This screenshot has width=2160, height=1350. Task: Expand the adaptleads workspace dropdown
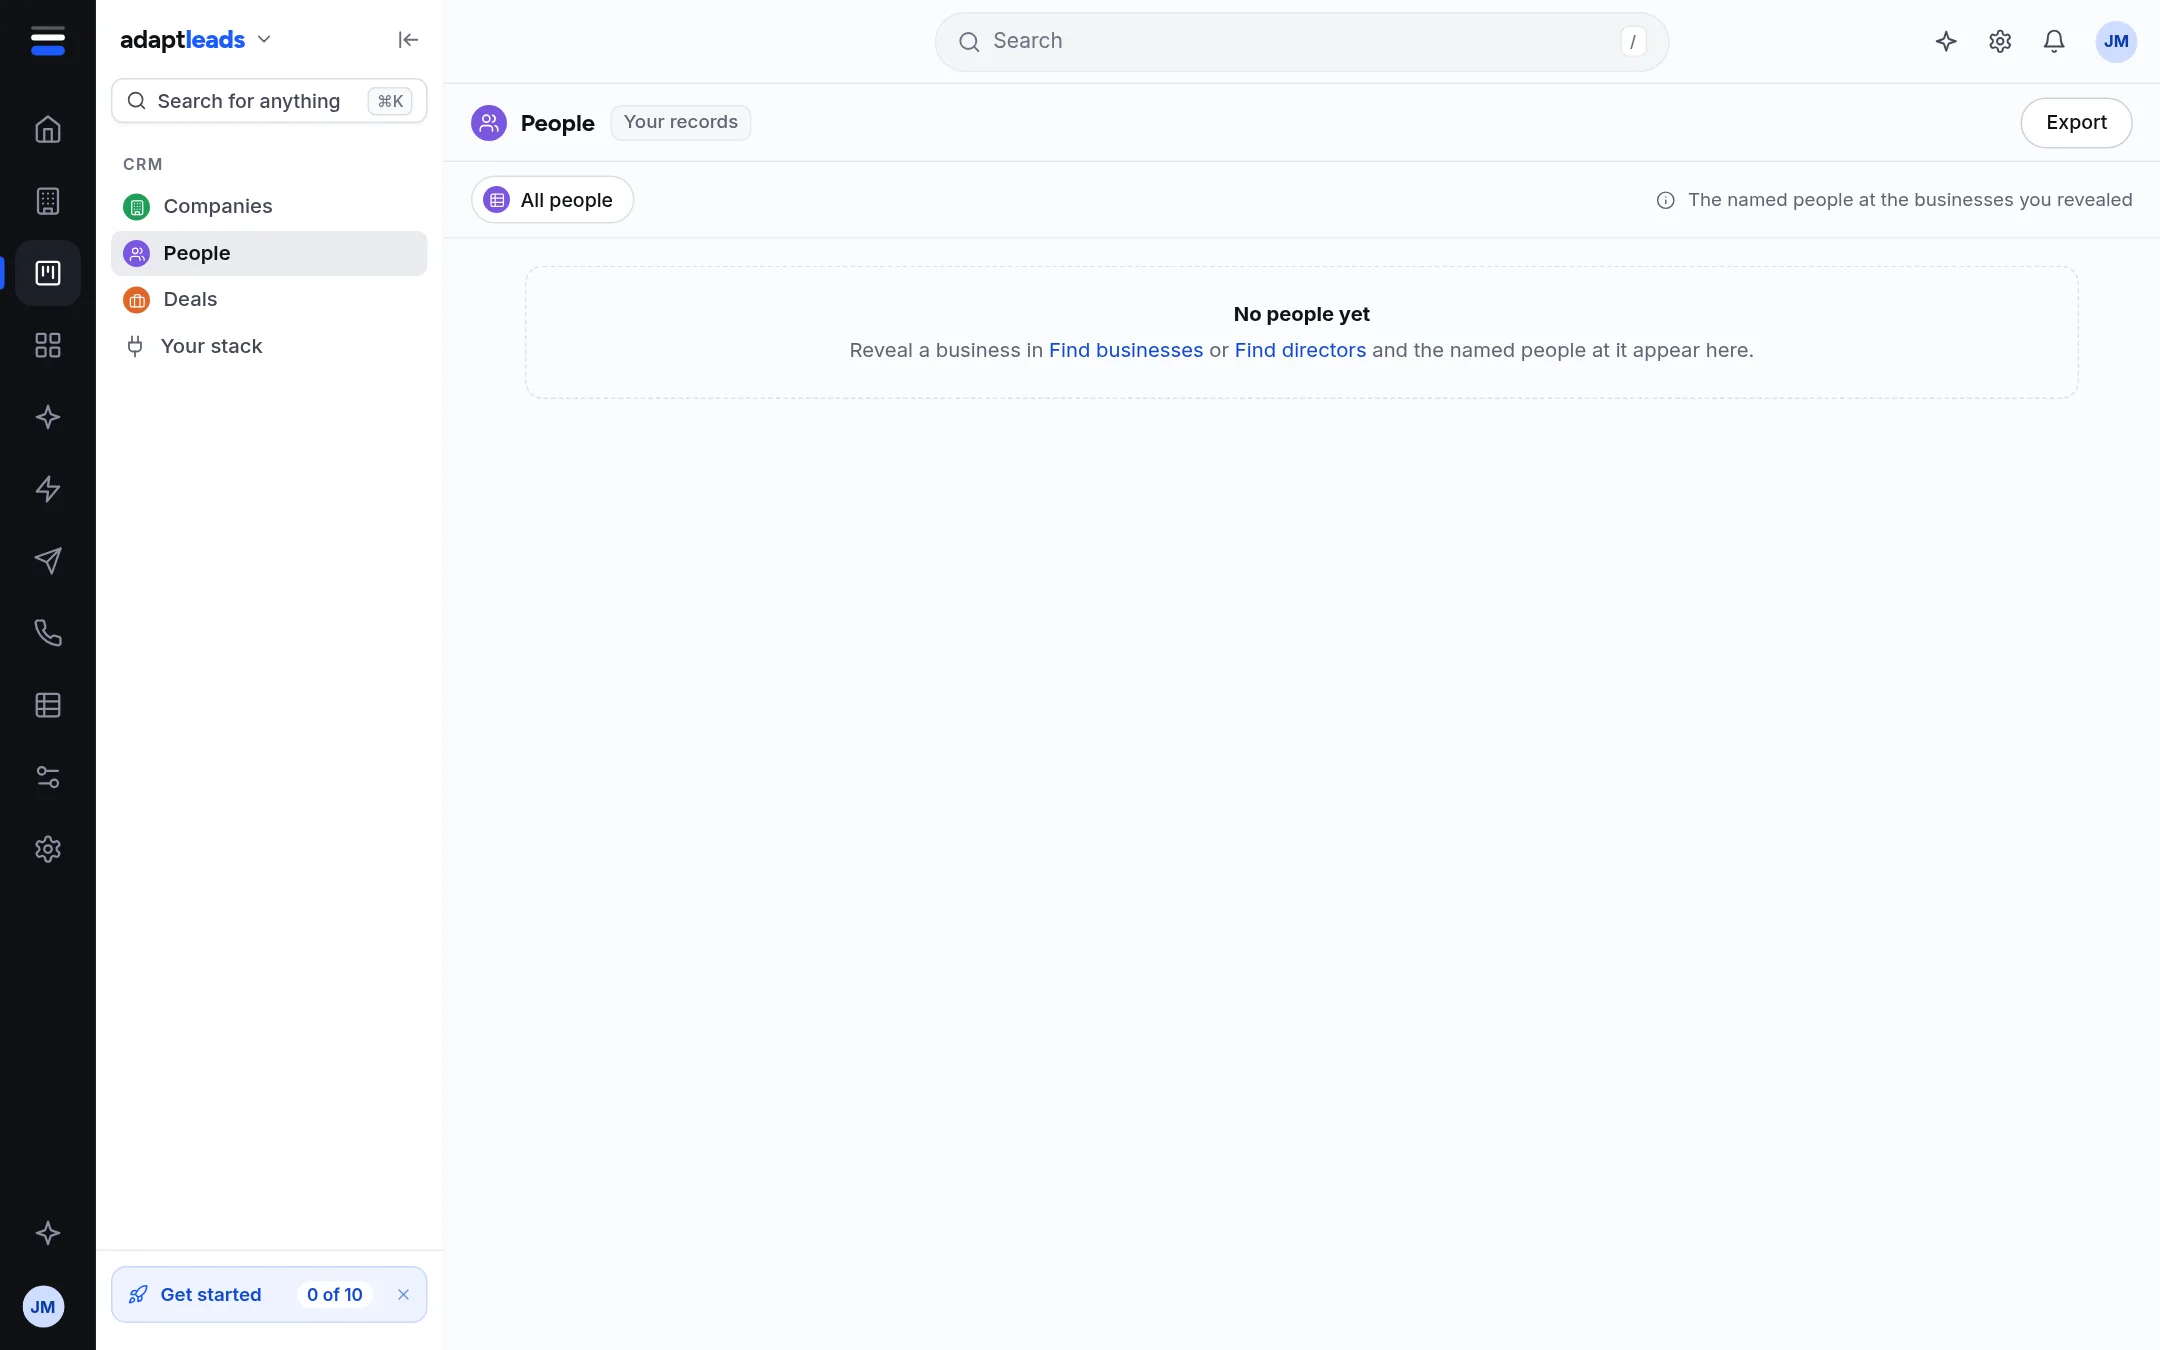[264, 40]
